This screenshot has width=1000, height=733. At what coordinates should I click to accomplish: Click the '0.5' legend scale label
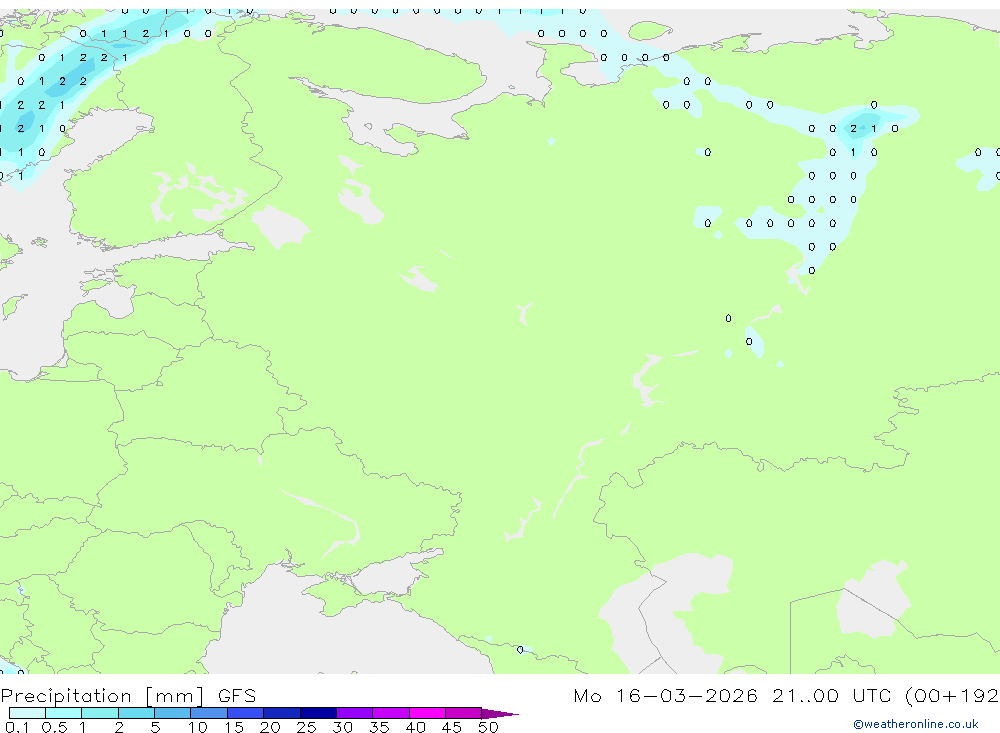click(54, 727)
